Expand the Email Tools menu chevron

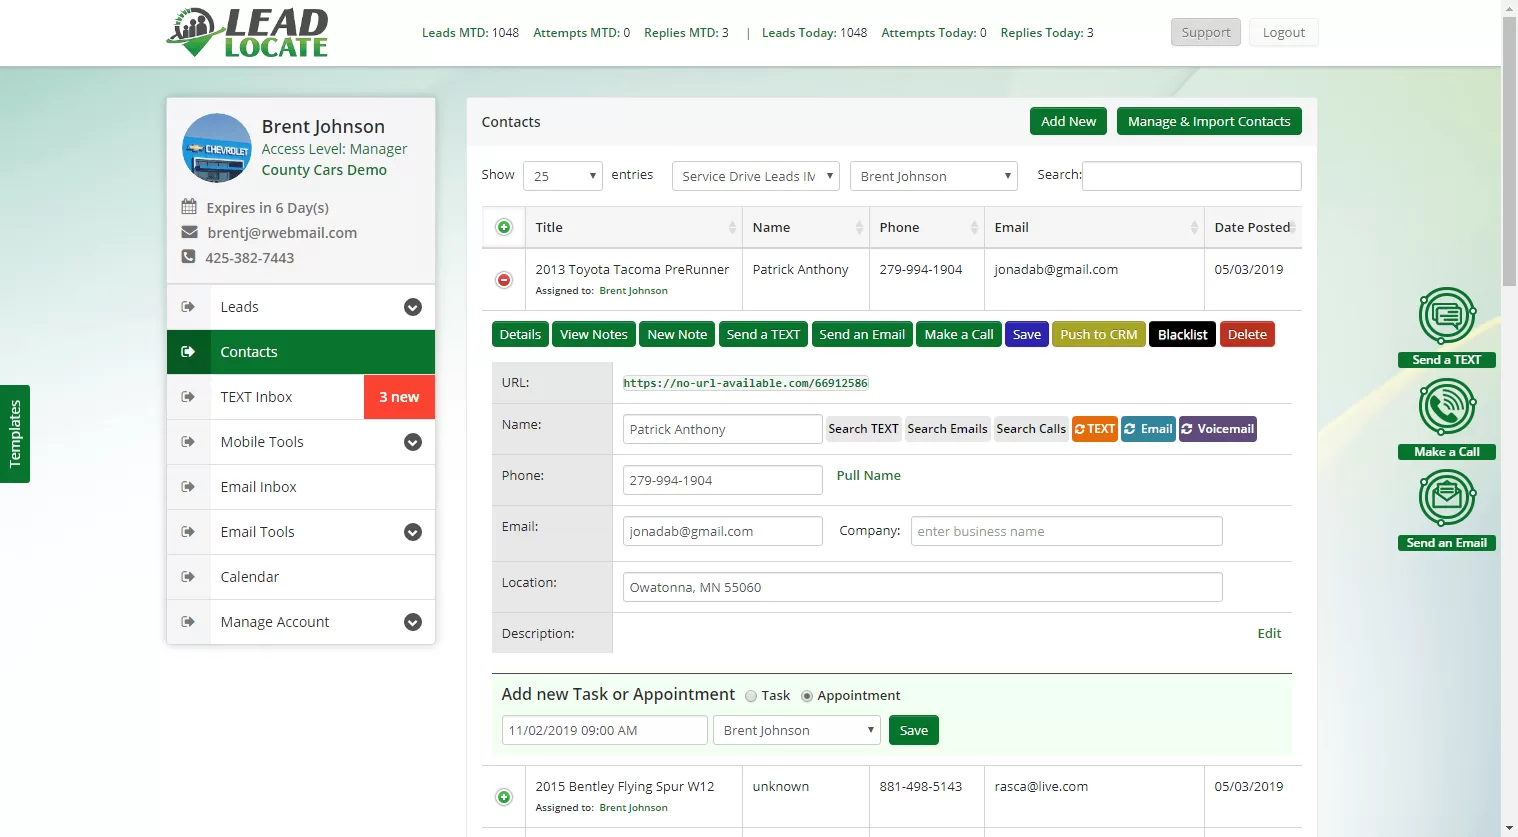[413, 532]
